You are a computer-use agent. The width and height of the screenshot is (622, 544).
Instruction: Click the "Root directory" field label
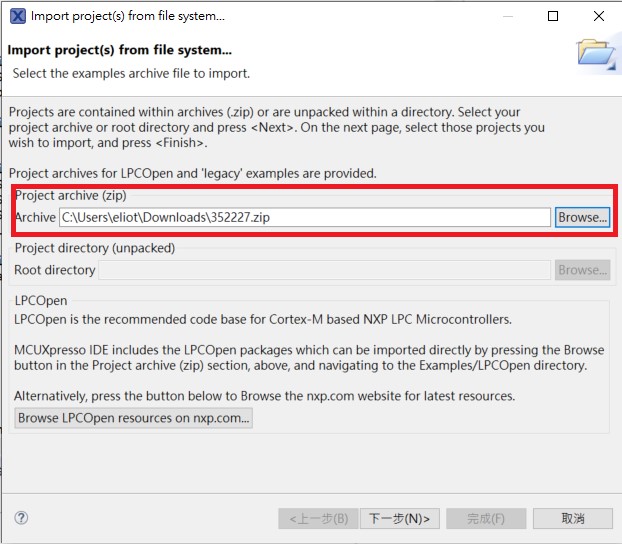pyautogui.click(x=55, y=270)
